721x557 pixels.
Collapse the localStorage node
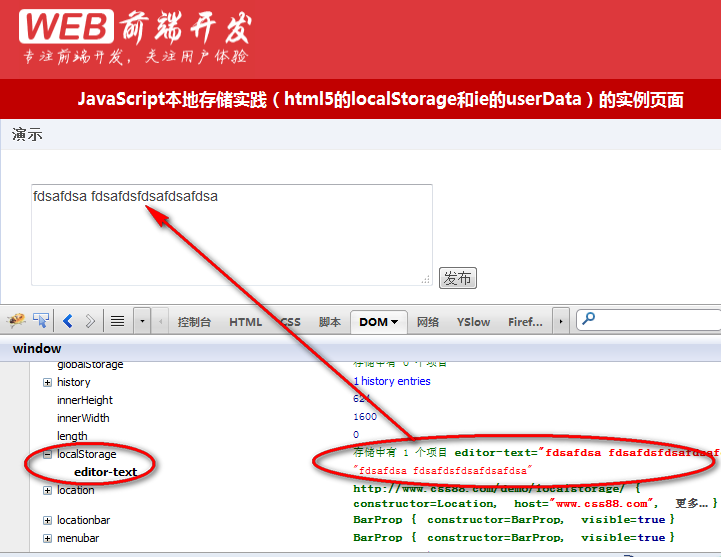tap(47, 454)
